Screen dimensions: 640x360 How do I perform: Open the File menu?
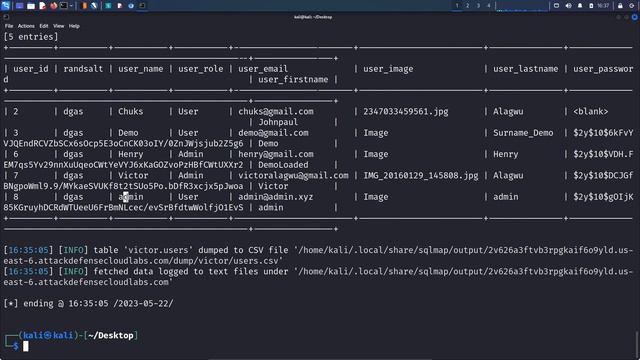[x=9, y=26]
